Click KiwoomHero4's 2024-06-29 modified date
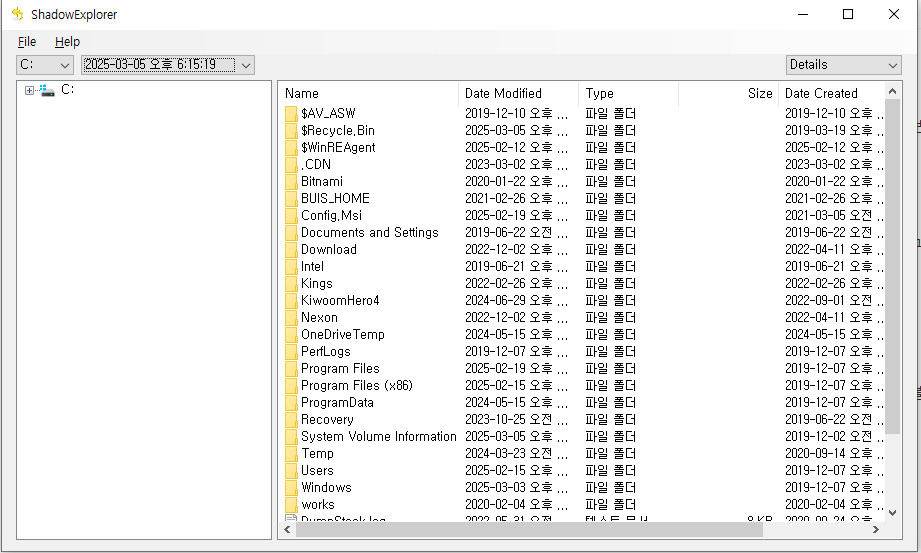Viewport: 921px width, 553px height. point(516,301)
